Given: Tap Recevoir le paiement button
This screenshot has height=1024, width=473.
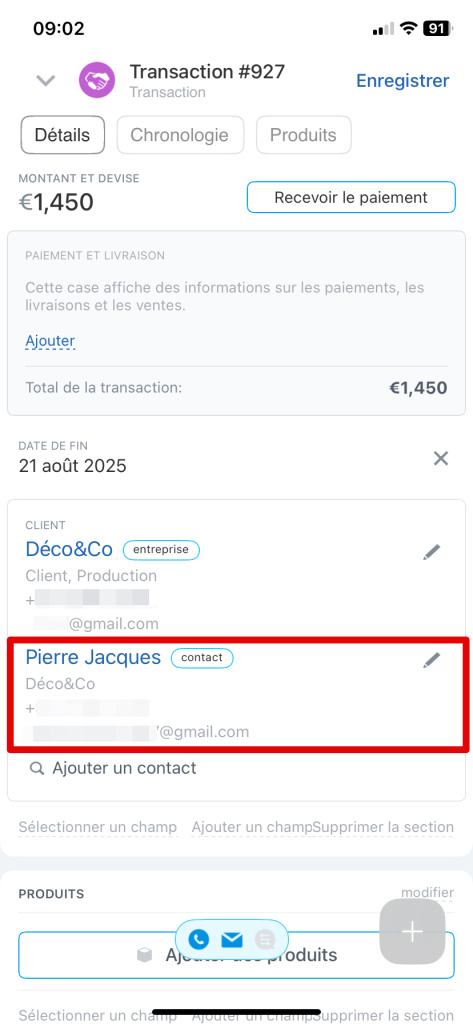Looking at the screenshot, I should pos(351,197).
